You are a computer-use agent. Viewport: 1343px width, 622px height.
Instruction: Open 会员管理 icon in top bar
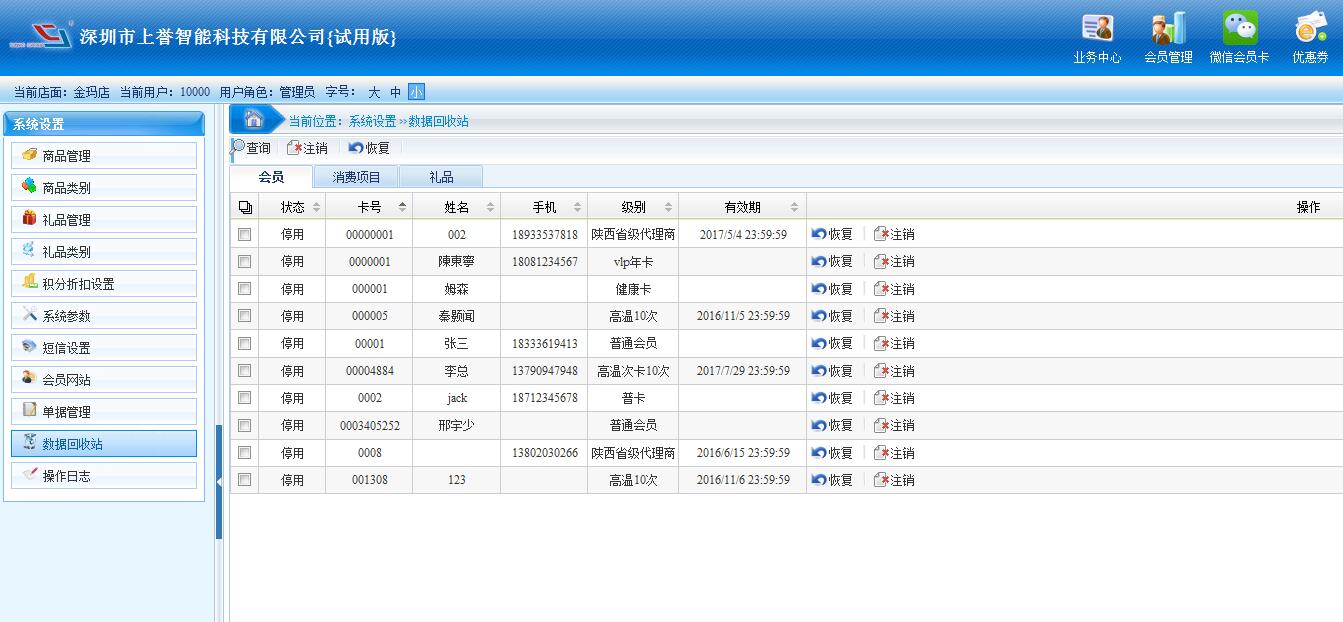pyautogui.click(x=1168, y=29)
